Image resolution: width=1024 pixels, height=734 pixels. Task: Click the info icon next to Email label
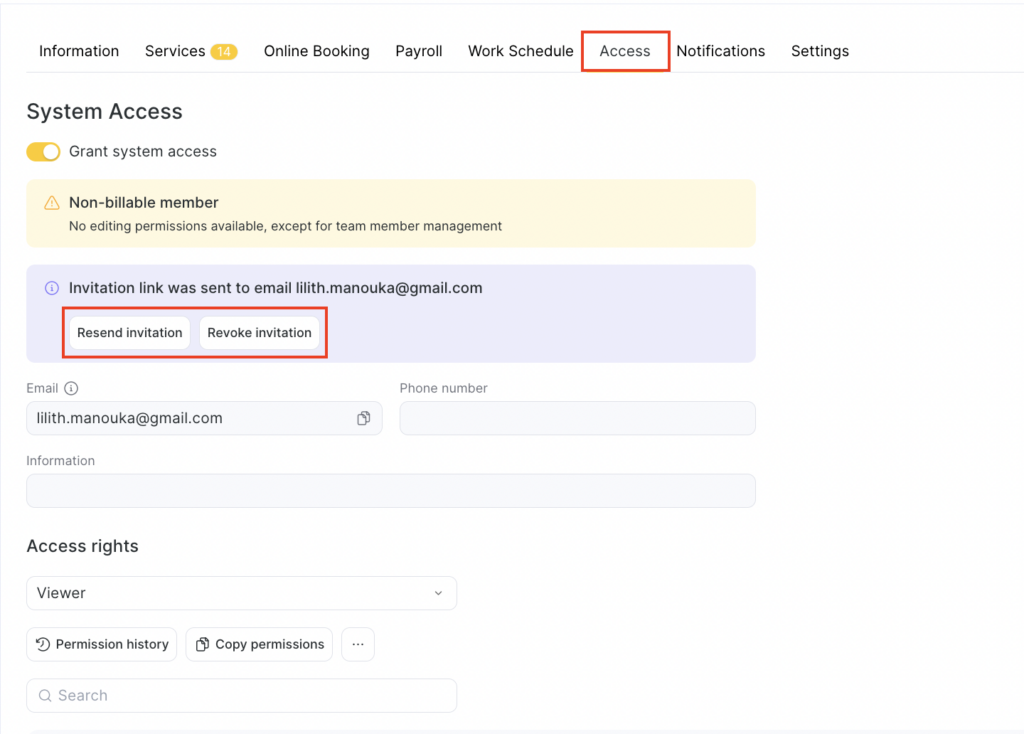[71, 389]
